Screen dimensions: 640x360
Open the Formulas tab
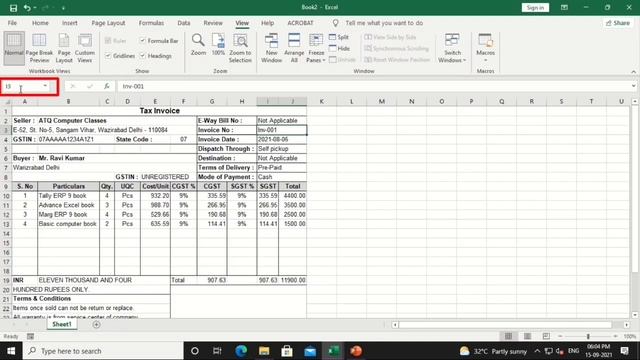[151, 23]
